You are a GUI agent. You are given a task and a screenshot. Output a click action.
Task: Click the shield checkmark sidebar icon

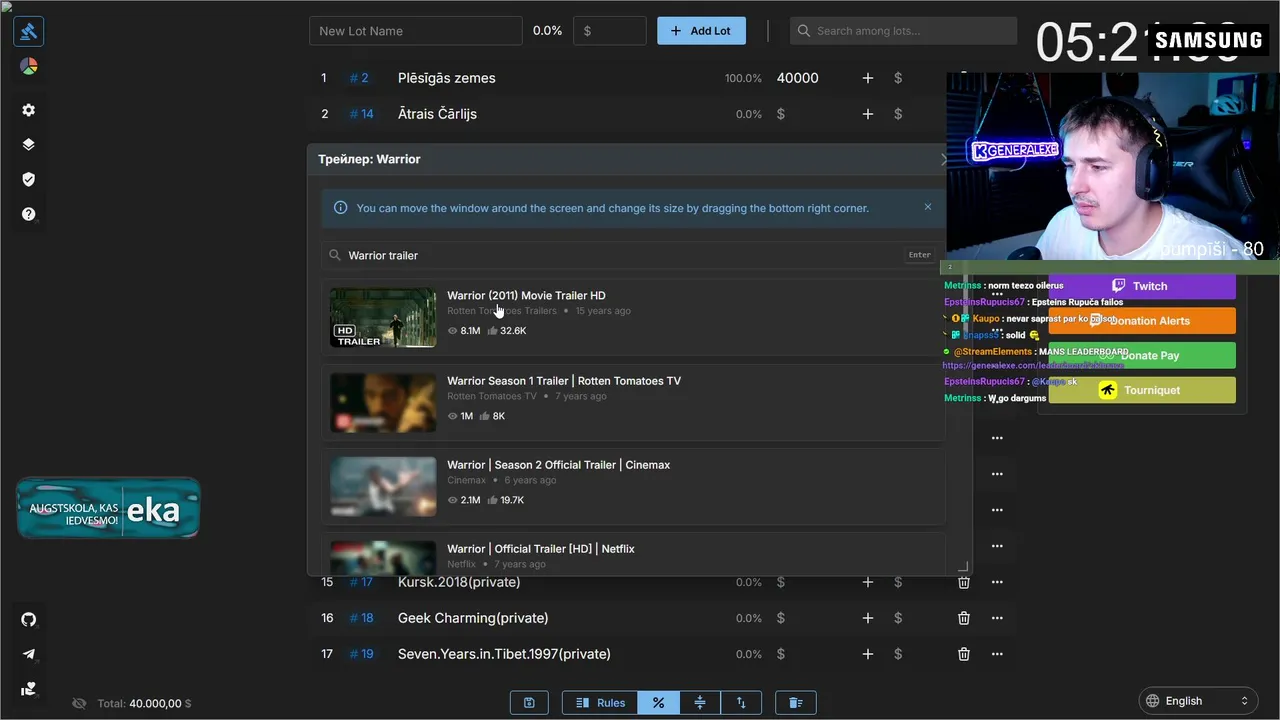click(x=29, y=179)
